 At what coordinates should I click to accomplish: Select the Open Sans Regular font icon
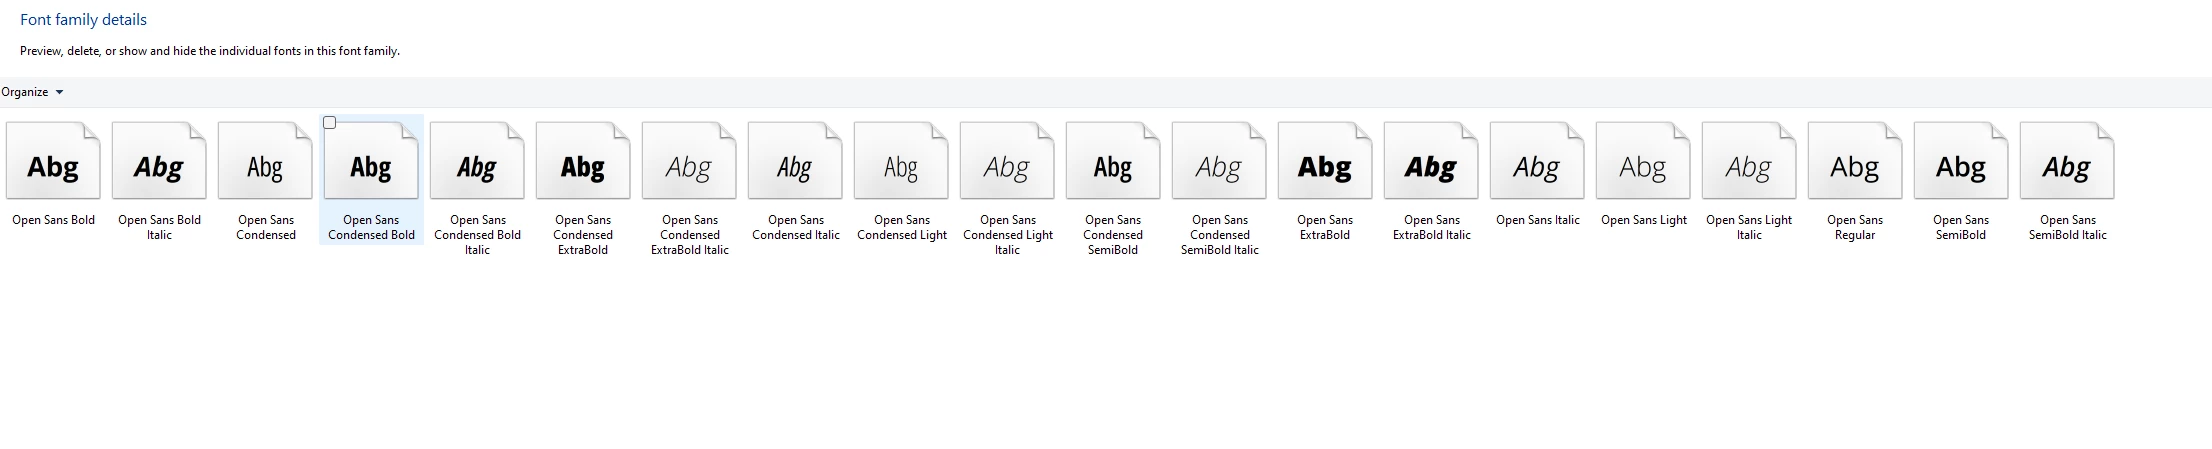tap(1855, 161)
